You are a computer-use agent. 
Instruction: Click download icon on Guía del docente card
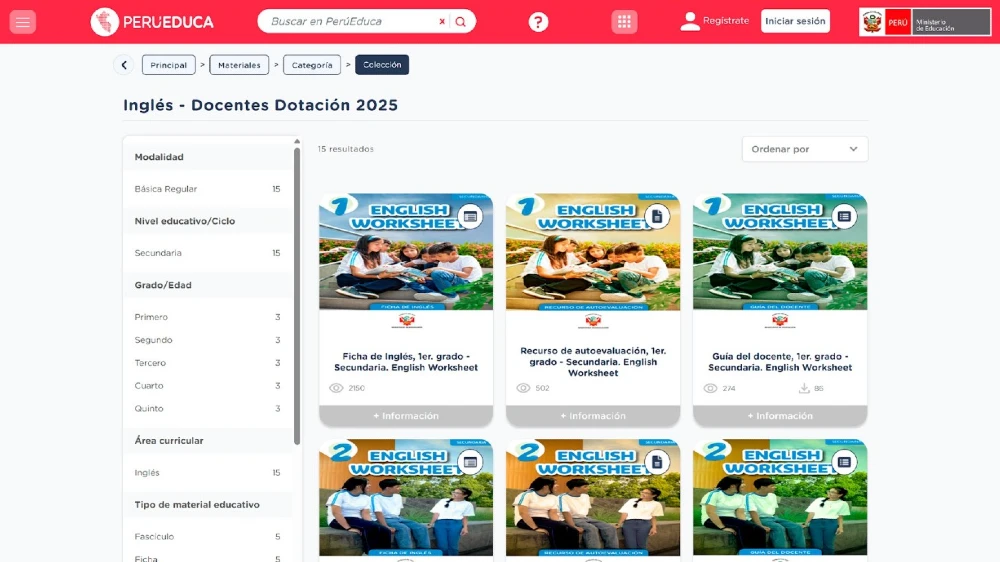pos(804,388)
